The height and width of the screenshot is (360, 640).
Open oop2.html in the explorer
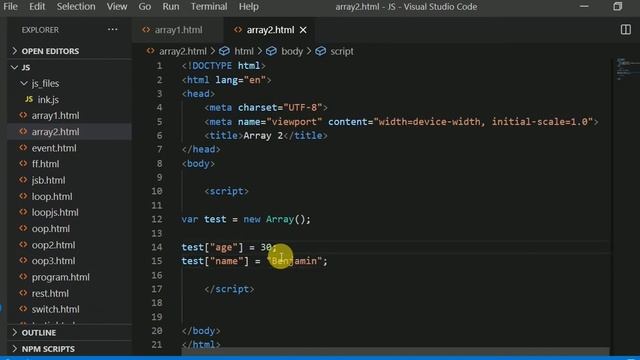[69, 245]
